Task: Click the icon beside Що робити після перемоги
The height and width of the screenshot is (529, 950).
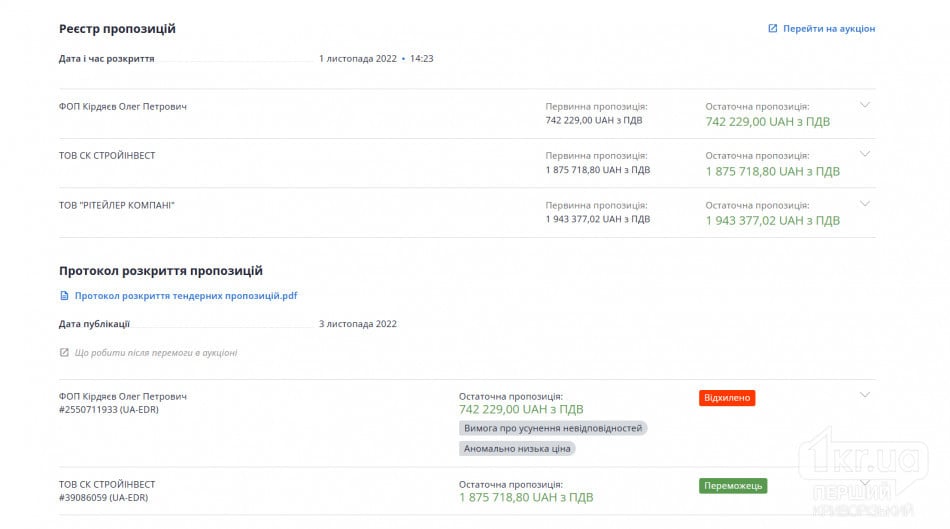Action: tap(64, 353)
